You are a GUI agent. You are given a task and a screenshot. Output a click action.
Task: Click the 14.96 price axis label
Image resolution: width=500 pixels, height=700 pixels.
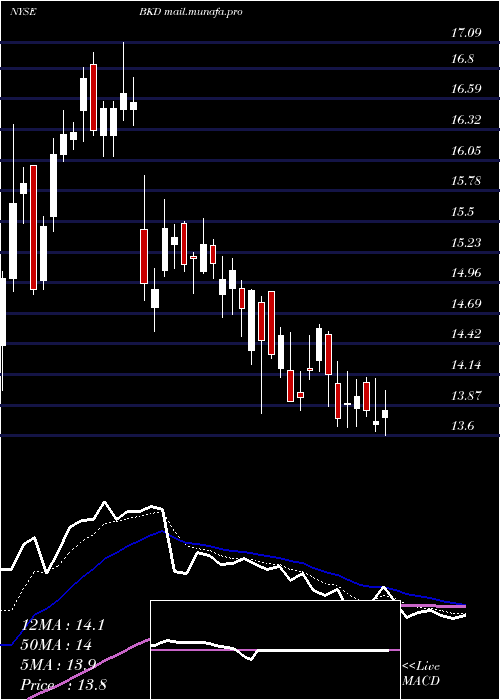pyautogui.click(x=466, y=273)
